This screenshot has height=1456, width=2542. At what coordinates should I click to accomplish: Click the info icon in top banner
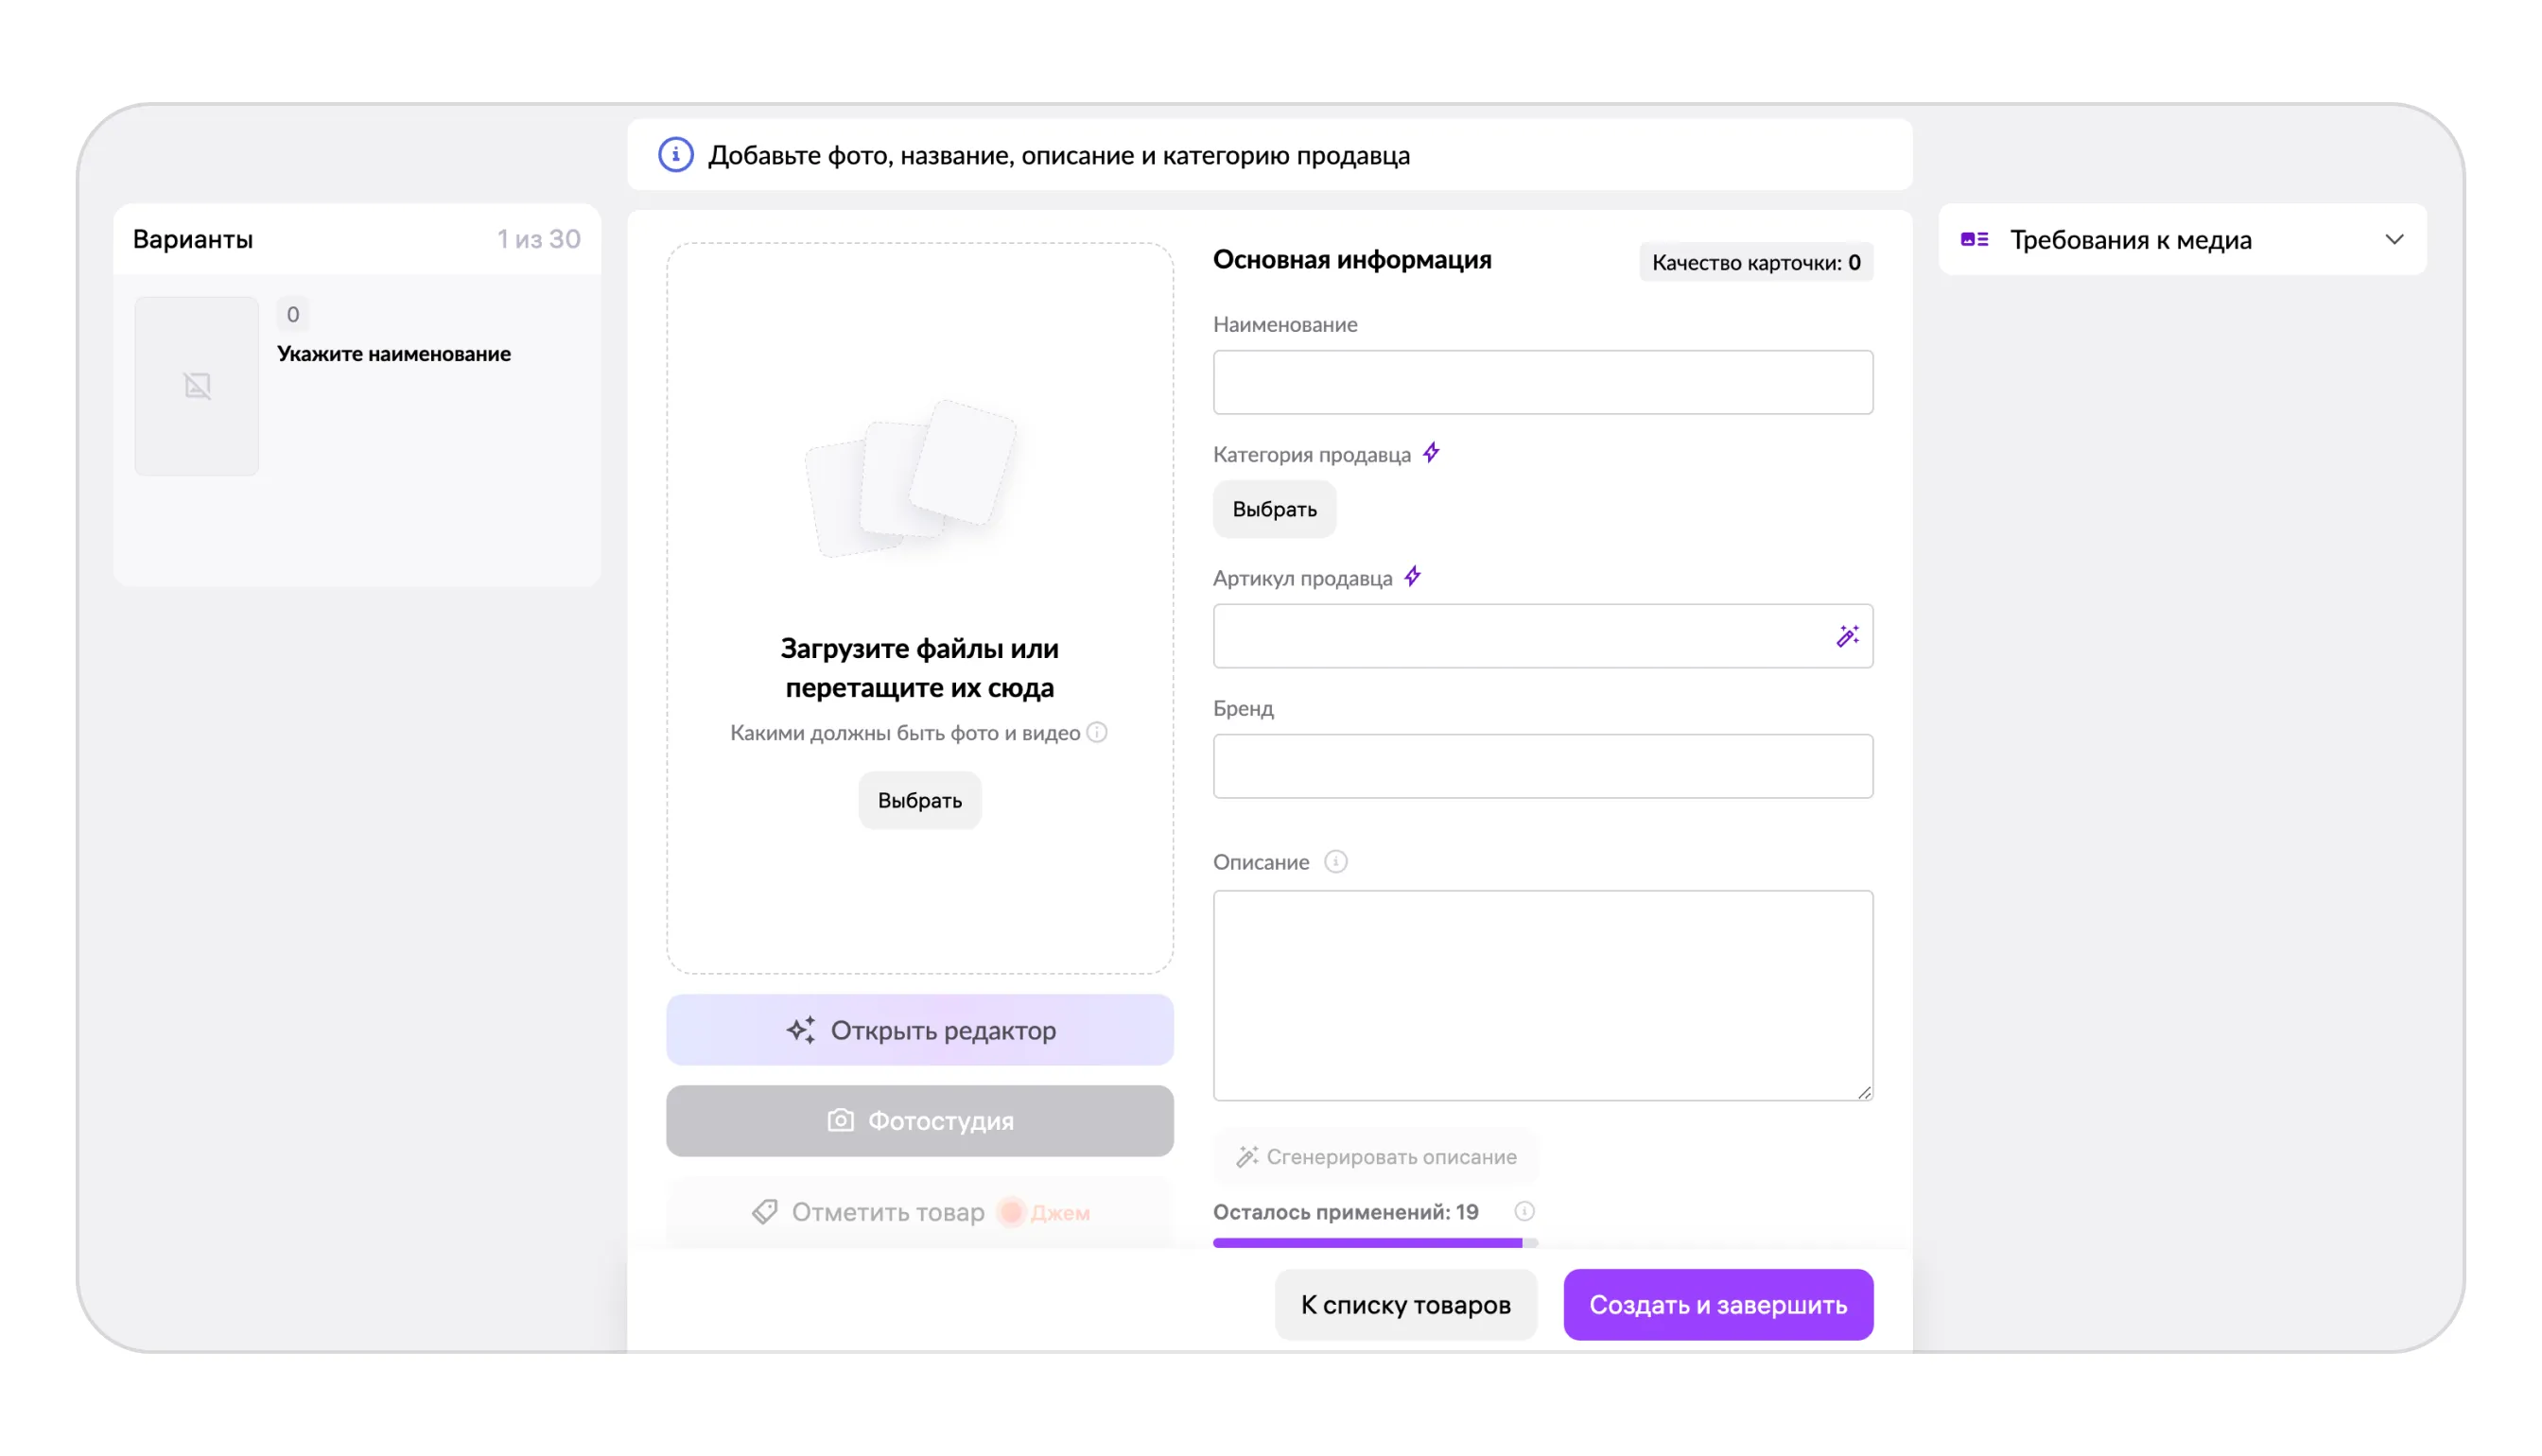click(x=675, y=155)
